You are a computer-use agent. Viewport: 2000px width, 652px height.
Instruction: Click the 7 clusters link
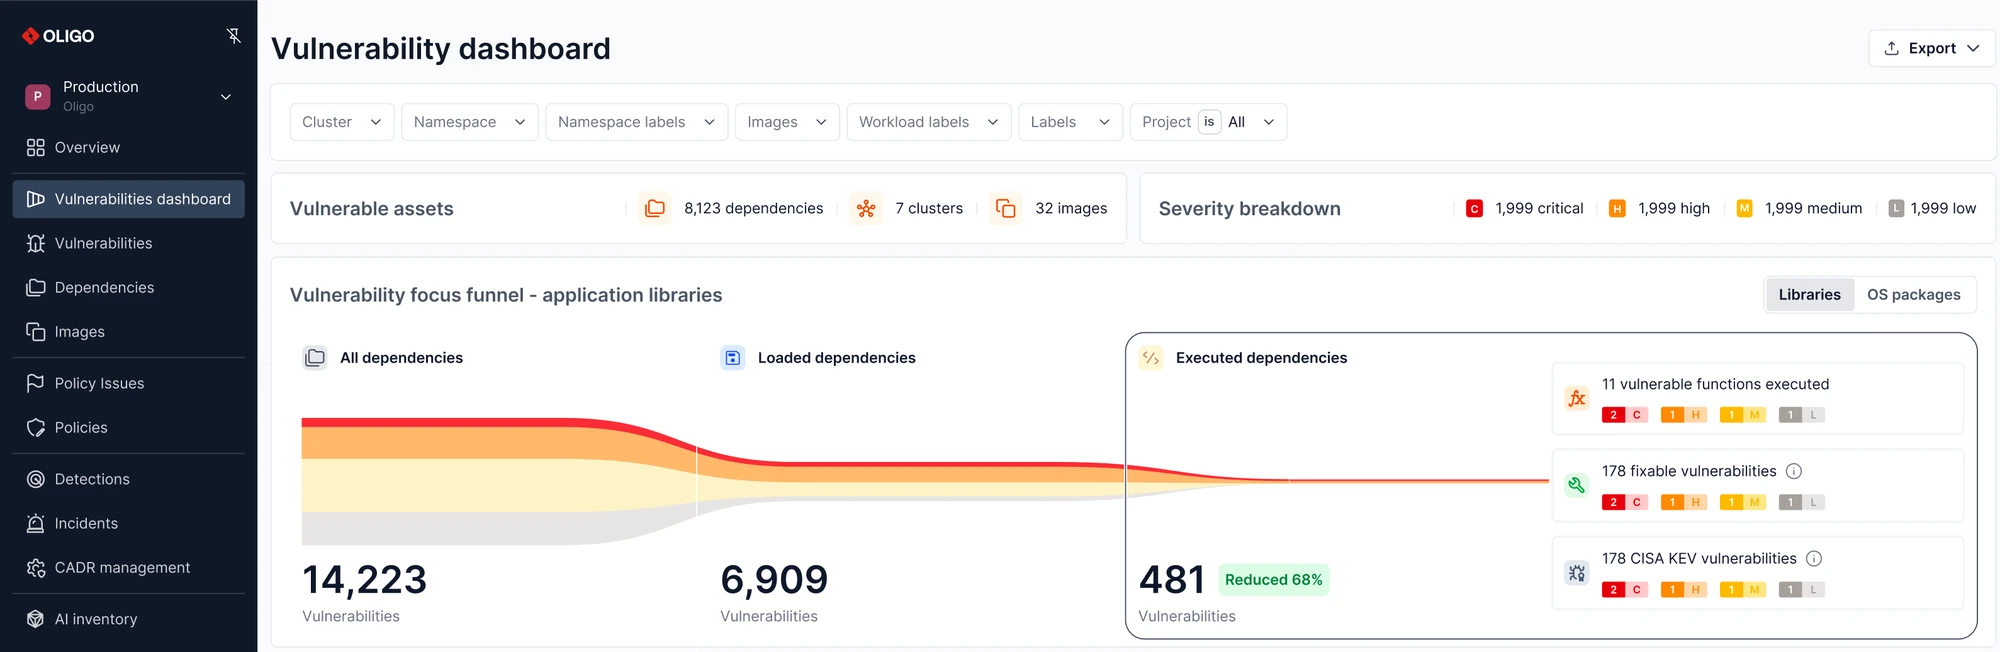(x=929, y=208)
